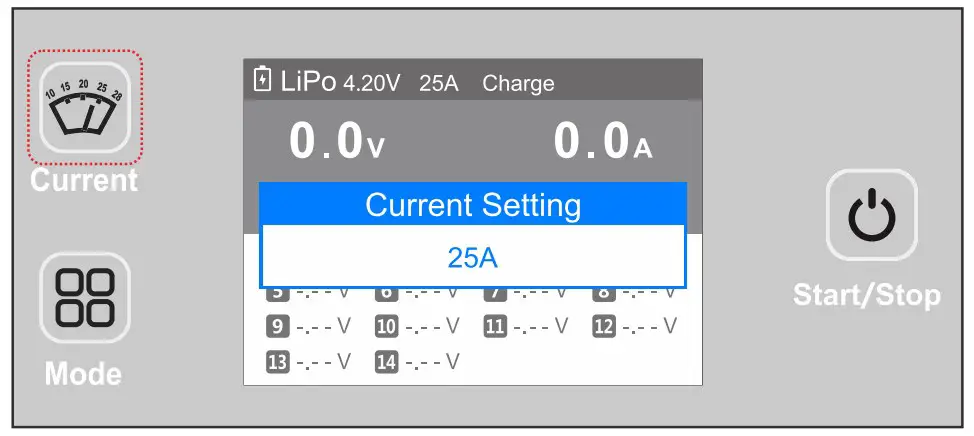Click the 25A current value in header
The height and width of the screenshot is (436, 974).
click(x=439, y=83)
